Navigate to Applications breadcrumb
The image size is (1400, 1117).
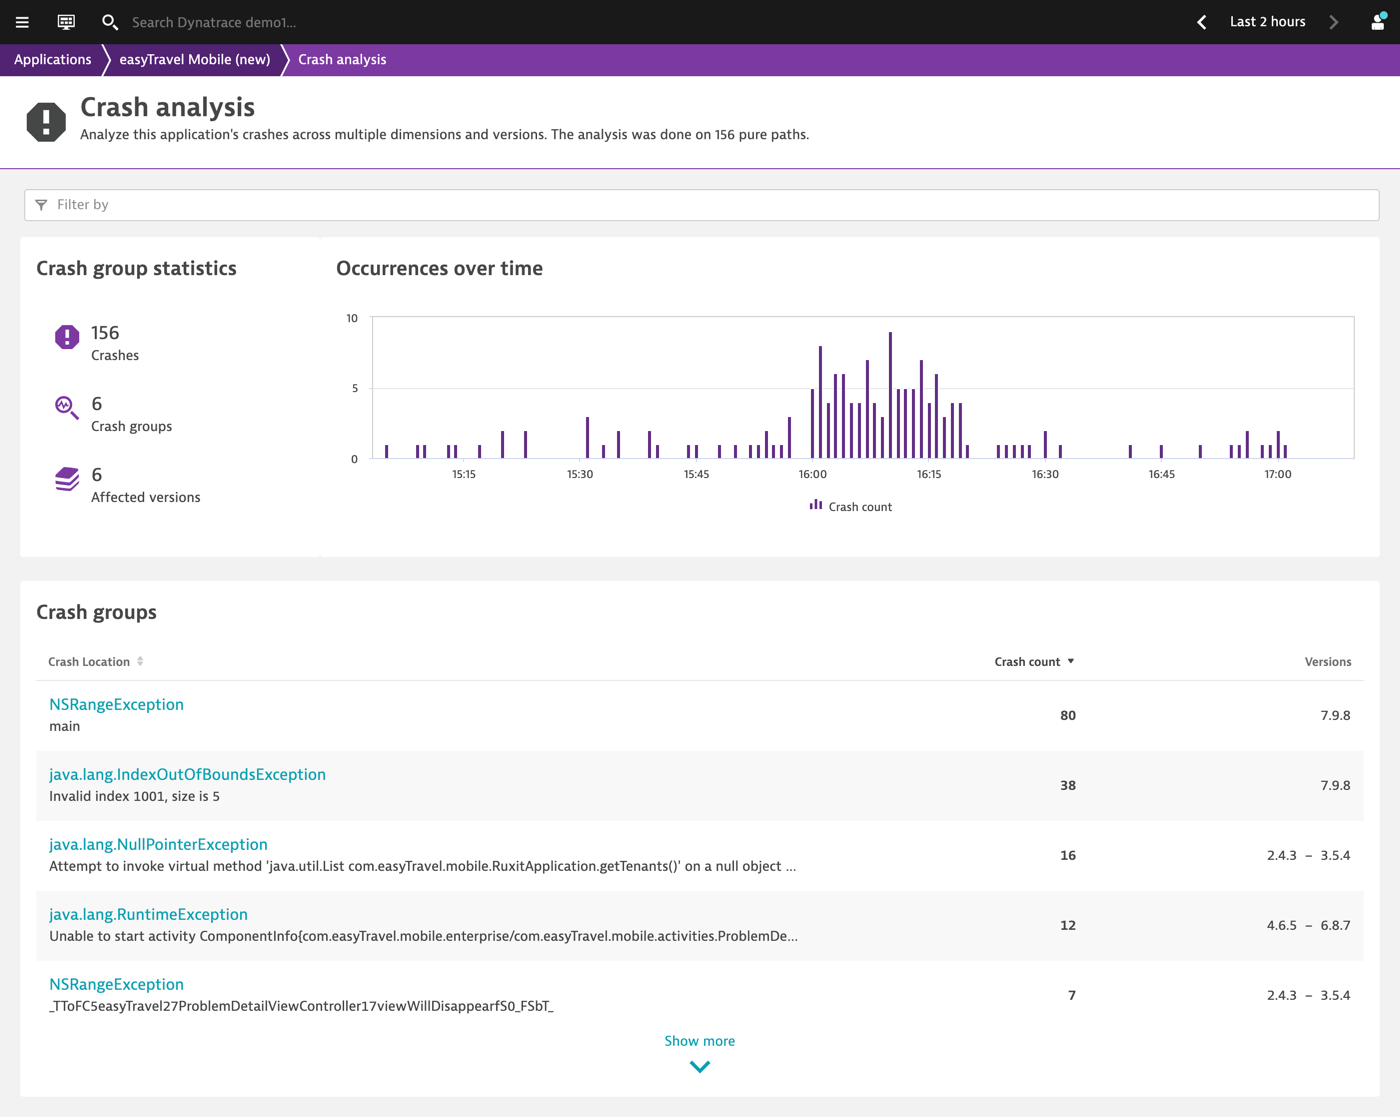point(53,60)
